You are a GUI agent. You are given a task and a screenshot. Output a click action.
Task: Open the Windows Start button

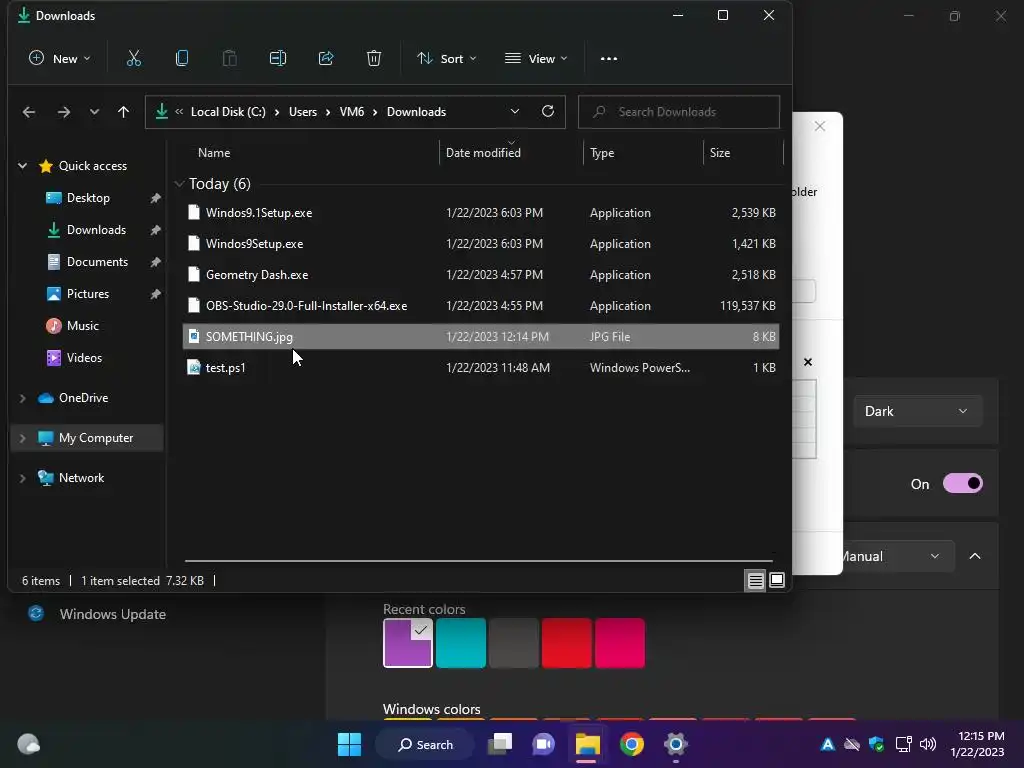pos(349,744)
